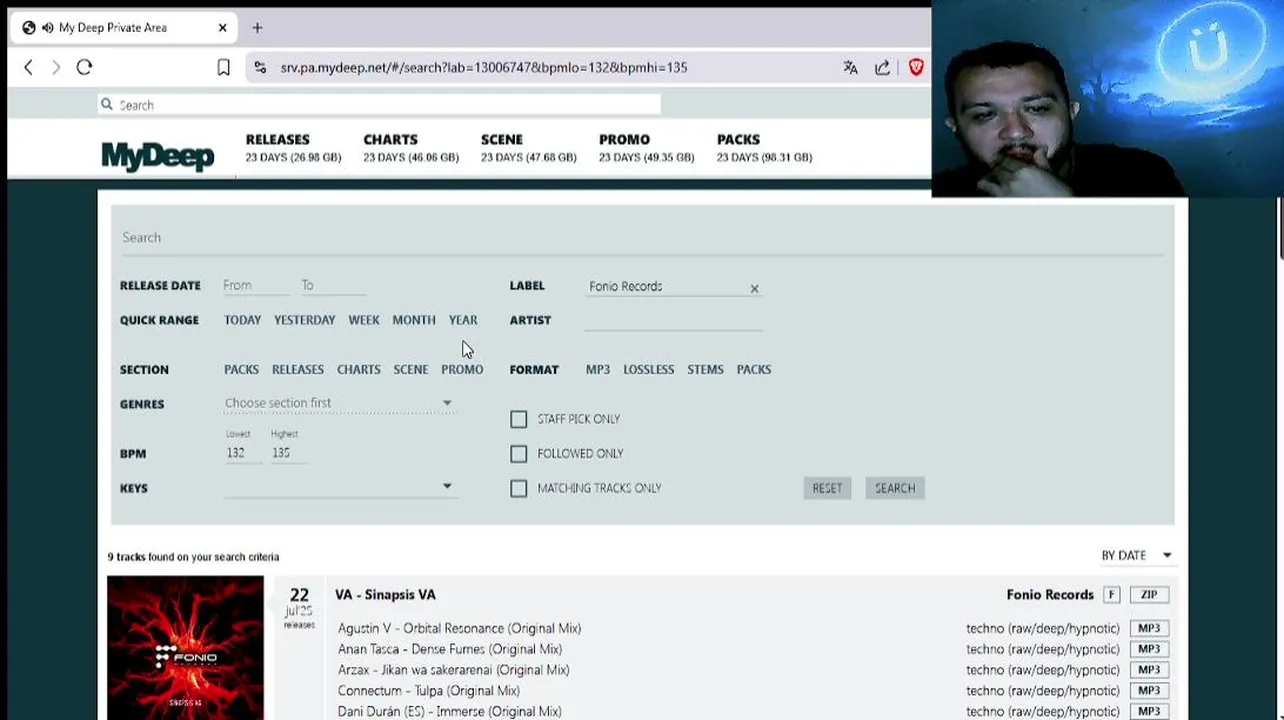Close the My Deep Private Area tab
Screen dimensions: 1284x720
pyautogui.click(x=222, y=27)
